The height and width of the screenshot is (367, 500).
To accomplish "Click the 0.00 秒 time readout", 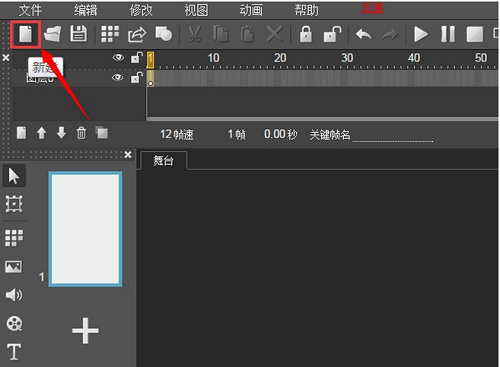I will tap(280, 134).
